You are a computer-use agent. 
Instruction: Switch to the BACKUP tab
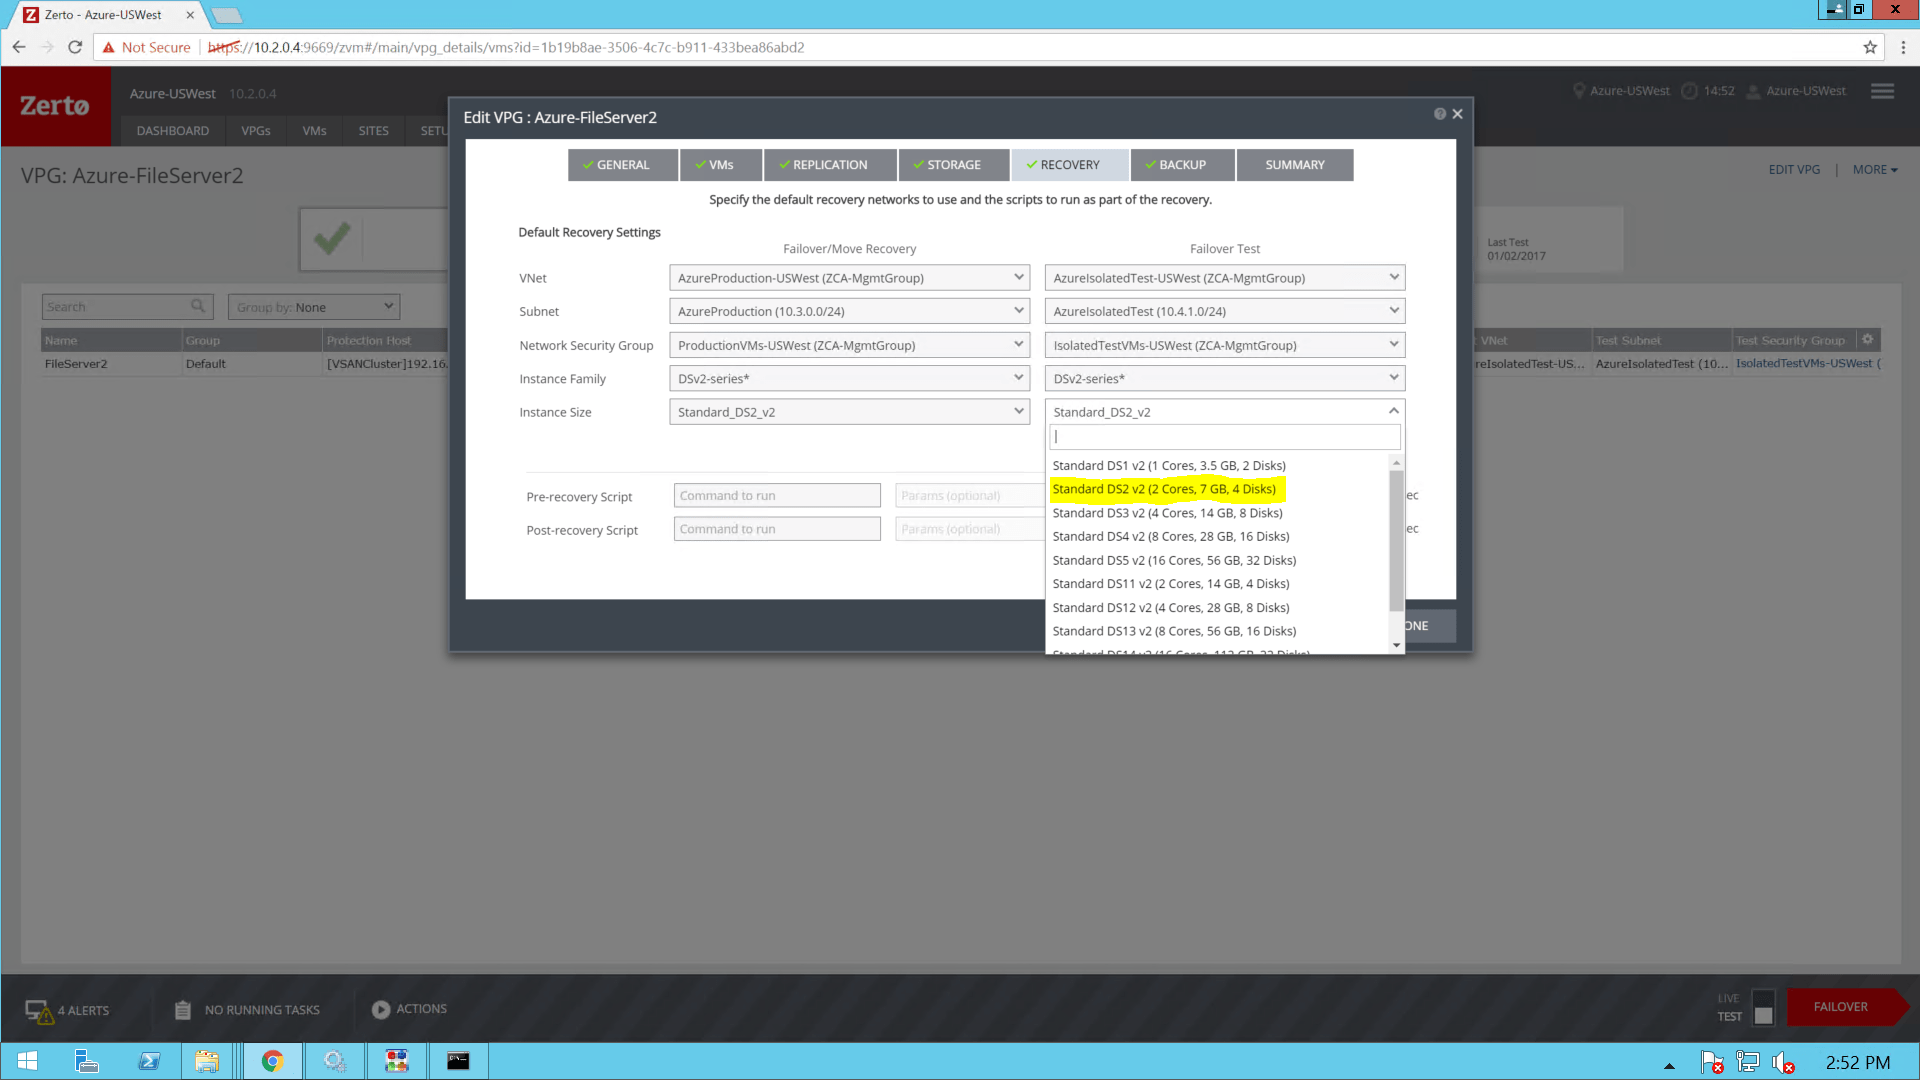[1181, 164]
